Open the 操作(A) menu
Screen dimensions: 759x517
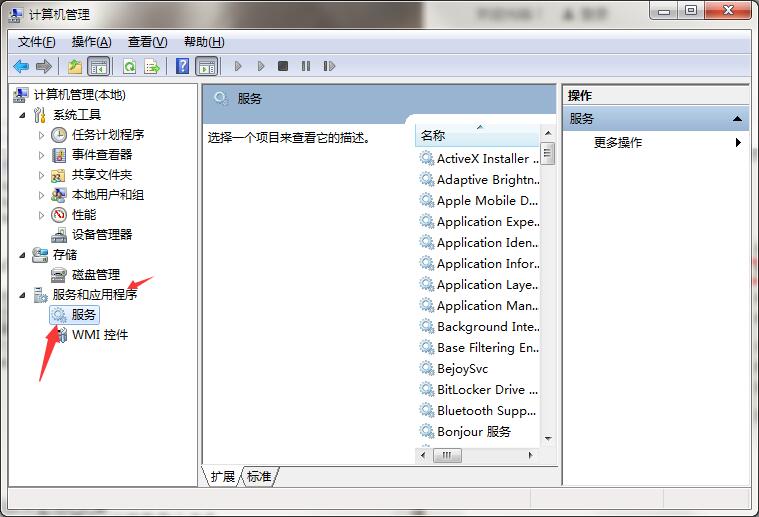91,42
